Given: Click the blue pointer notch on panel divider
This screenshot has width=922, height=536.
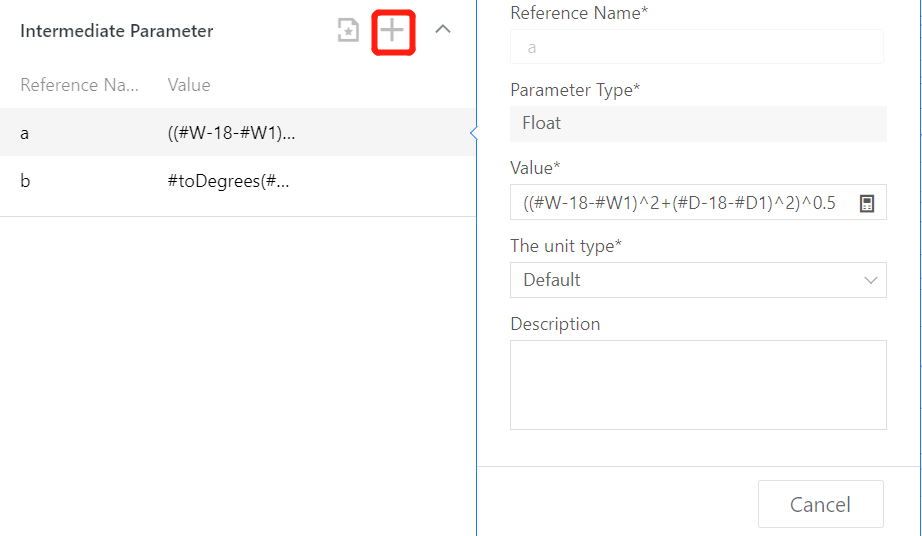Looking at the screenshot, I should [473, 132].
